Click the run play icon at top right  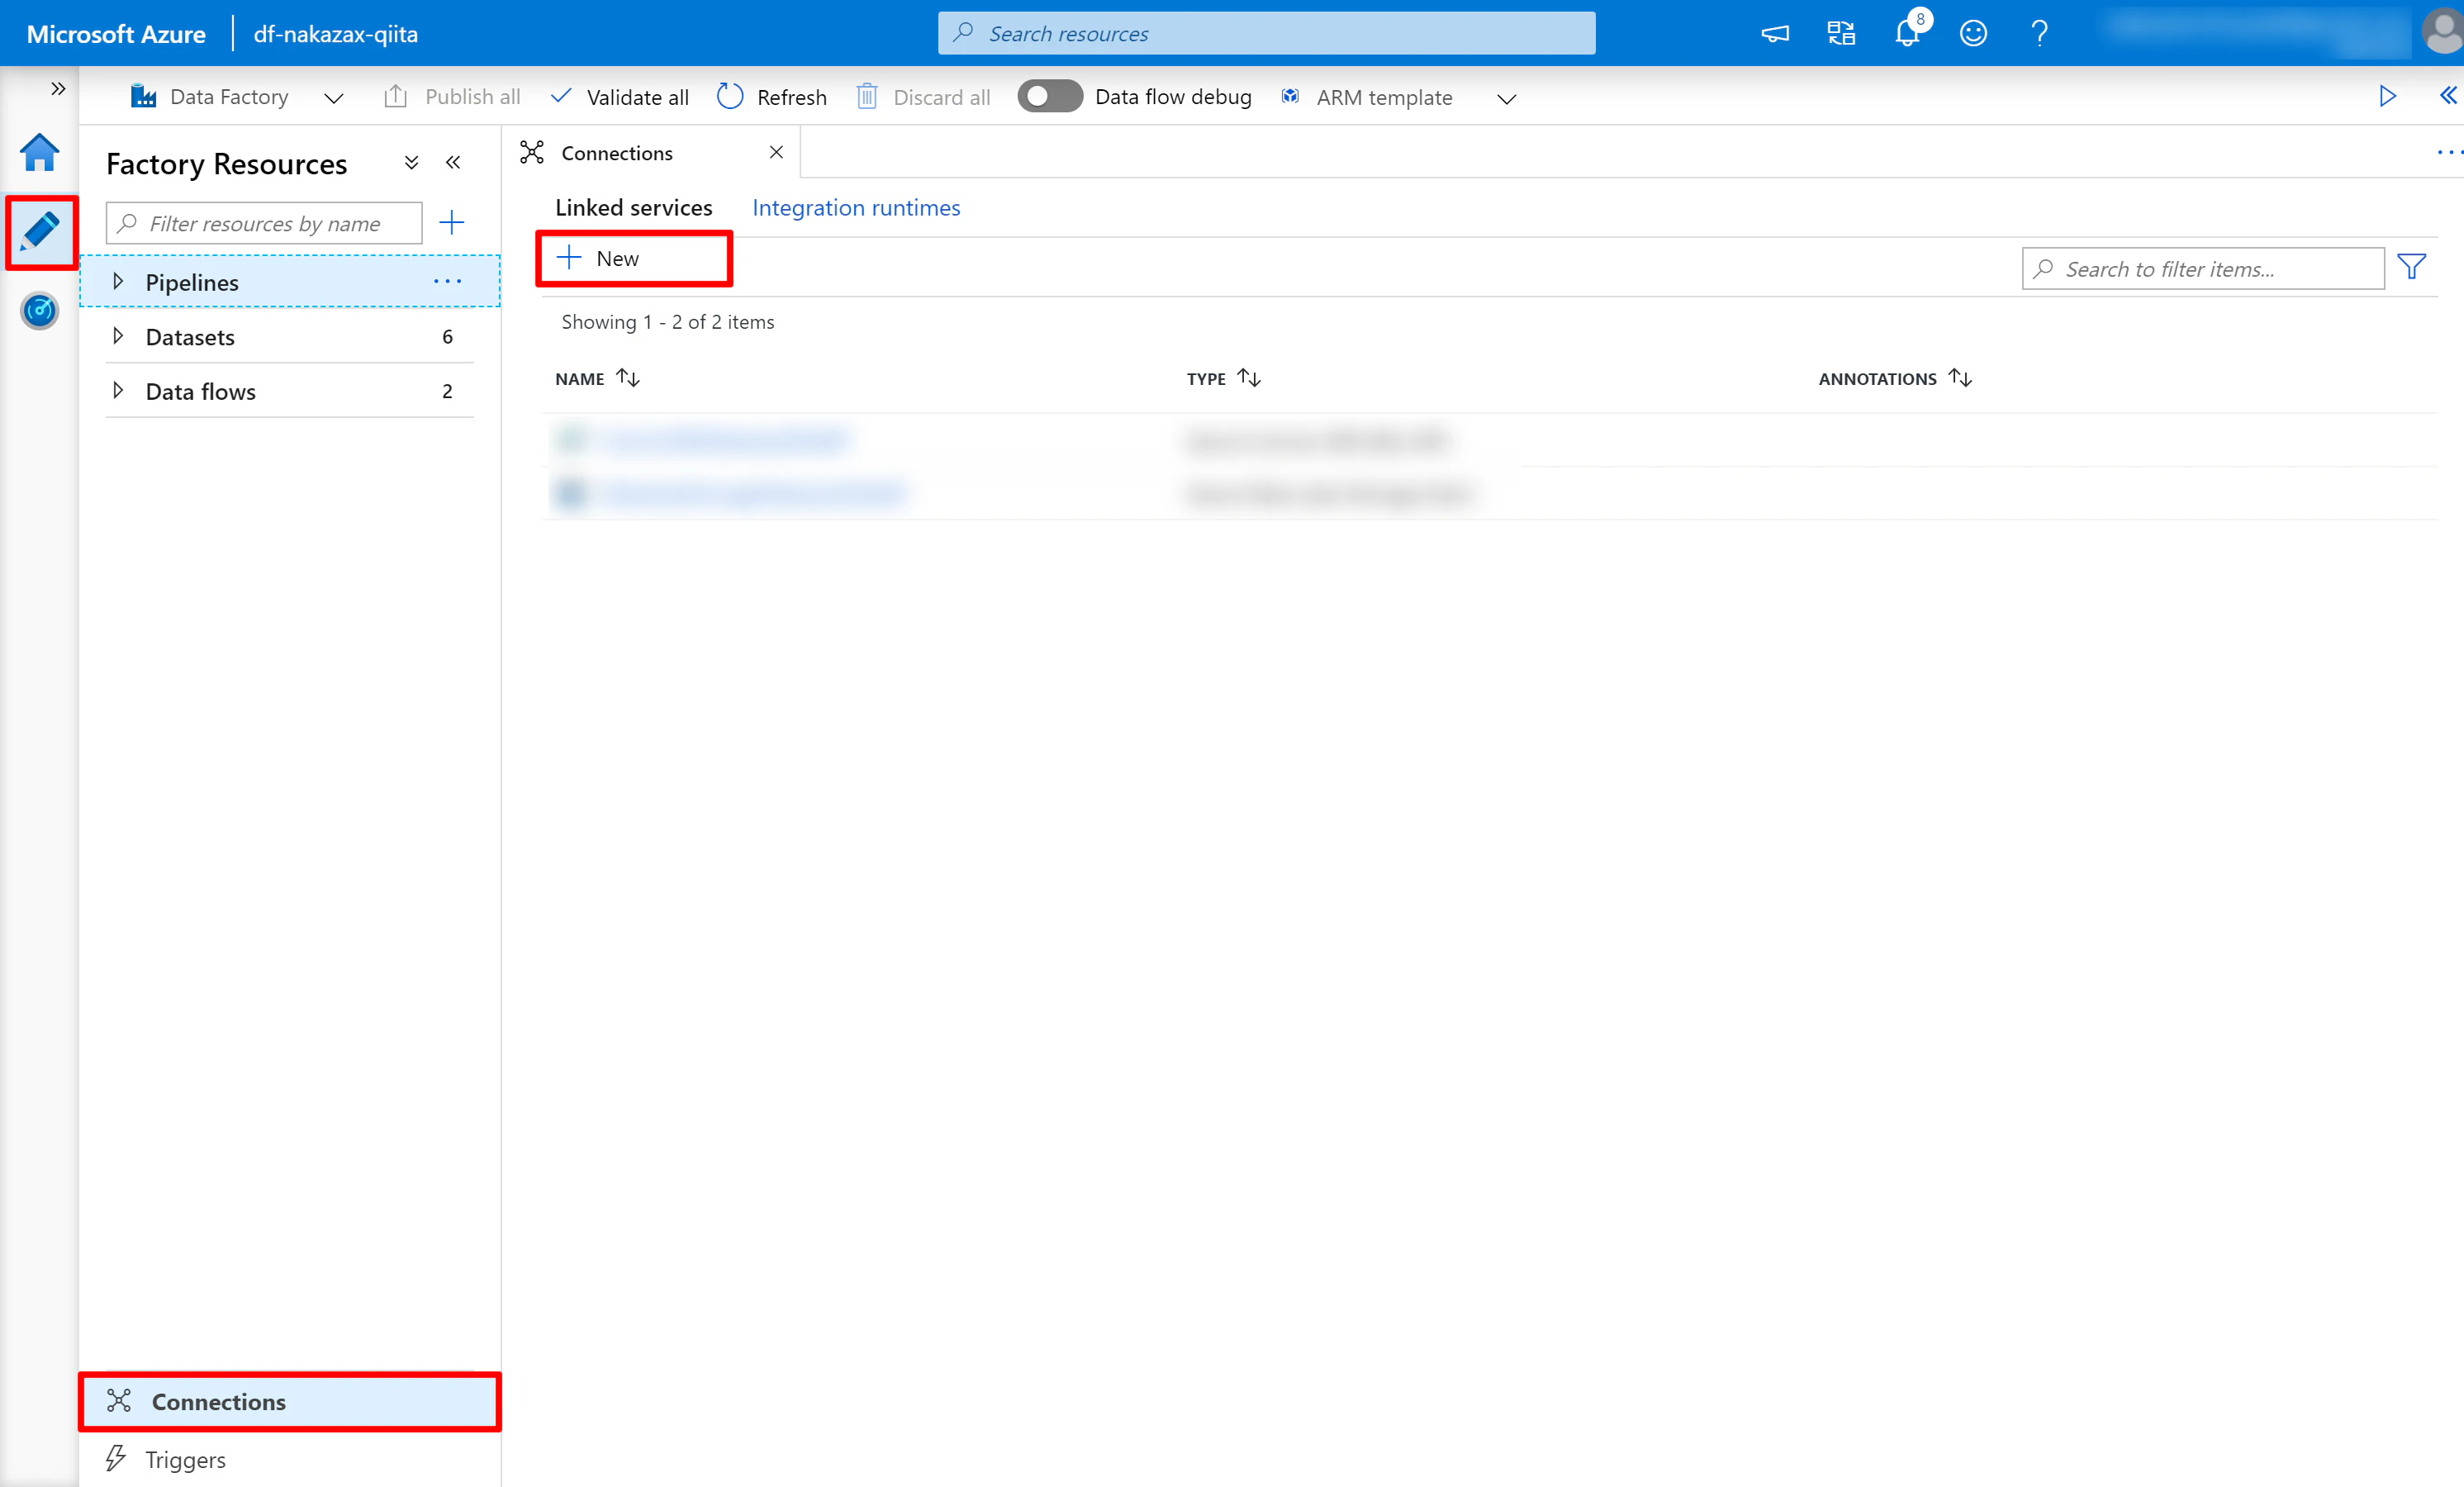[x=2387, y=96]
